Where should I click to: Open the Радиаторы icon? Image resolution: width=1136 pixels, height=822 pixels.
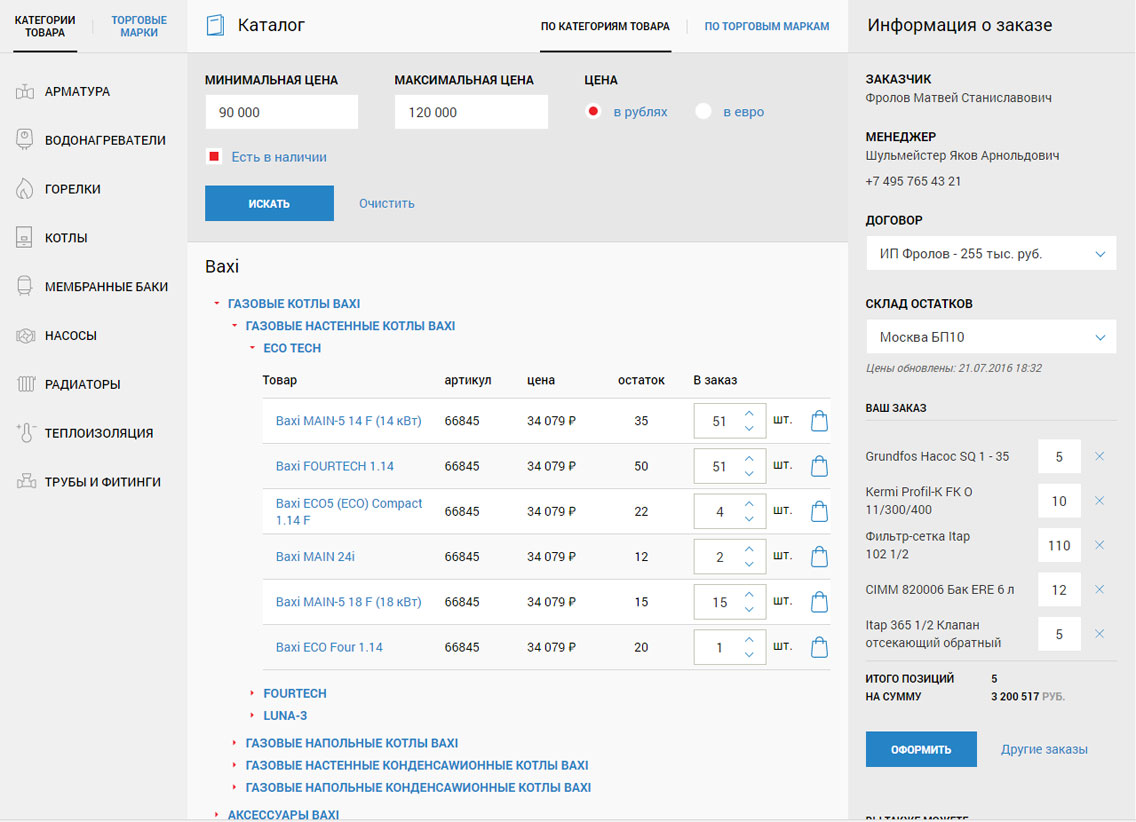pyautogui.click(x=25, y=384)
